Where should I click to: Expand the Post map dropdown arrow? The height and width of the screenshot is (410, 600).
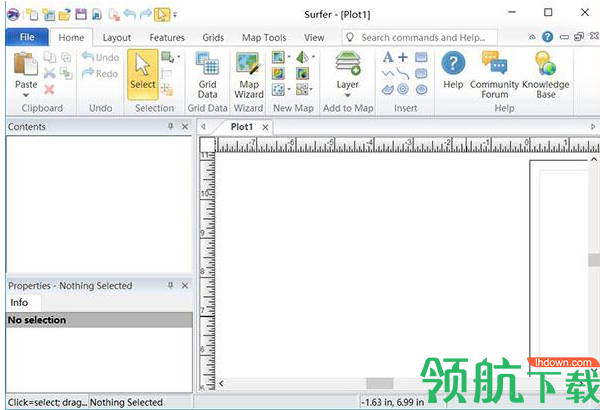tap(289, 90)
